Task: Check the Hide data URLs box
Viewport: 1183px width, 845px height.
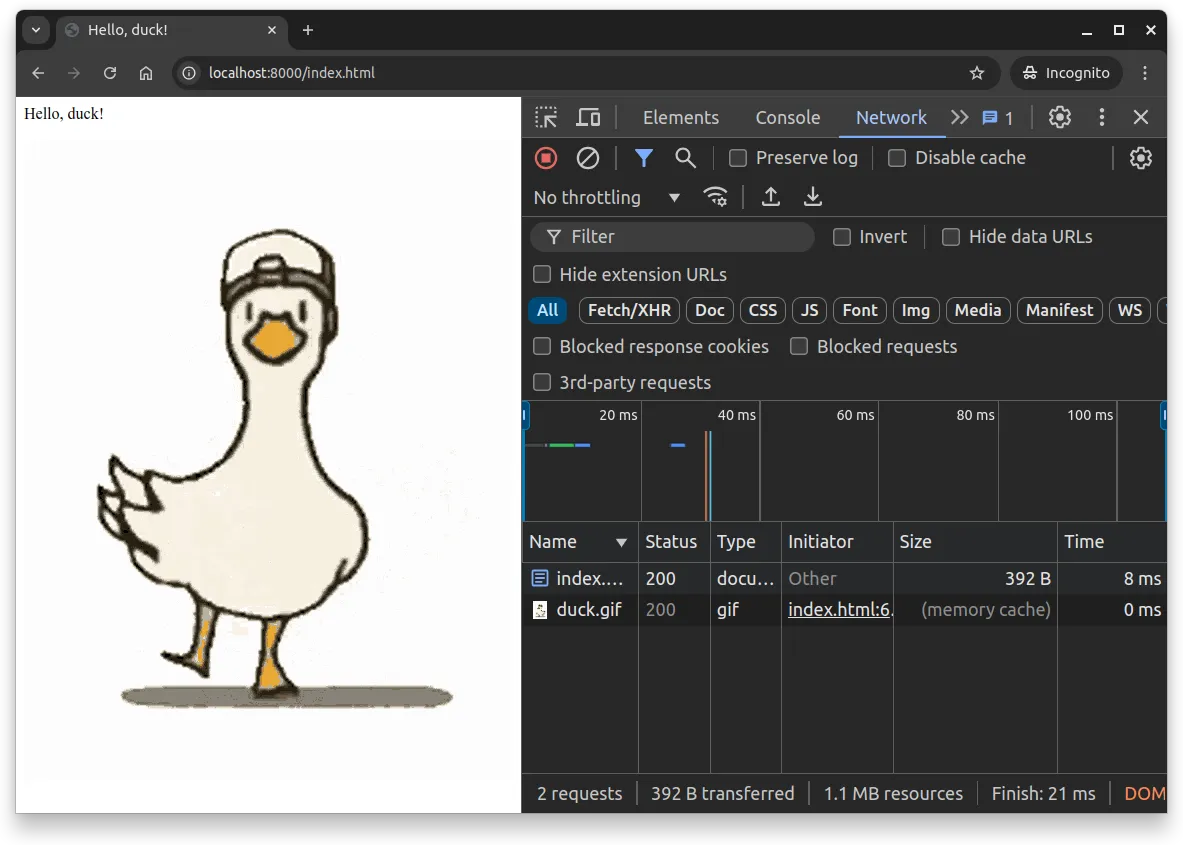Action: 950,237
